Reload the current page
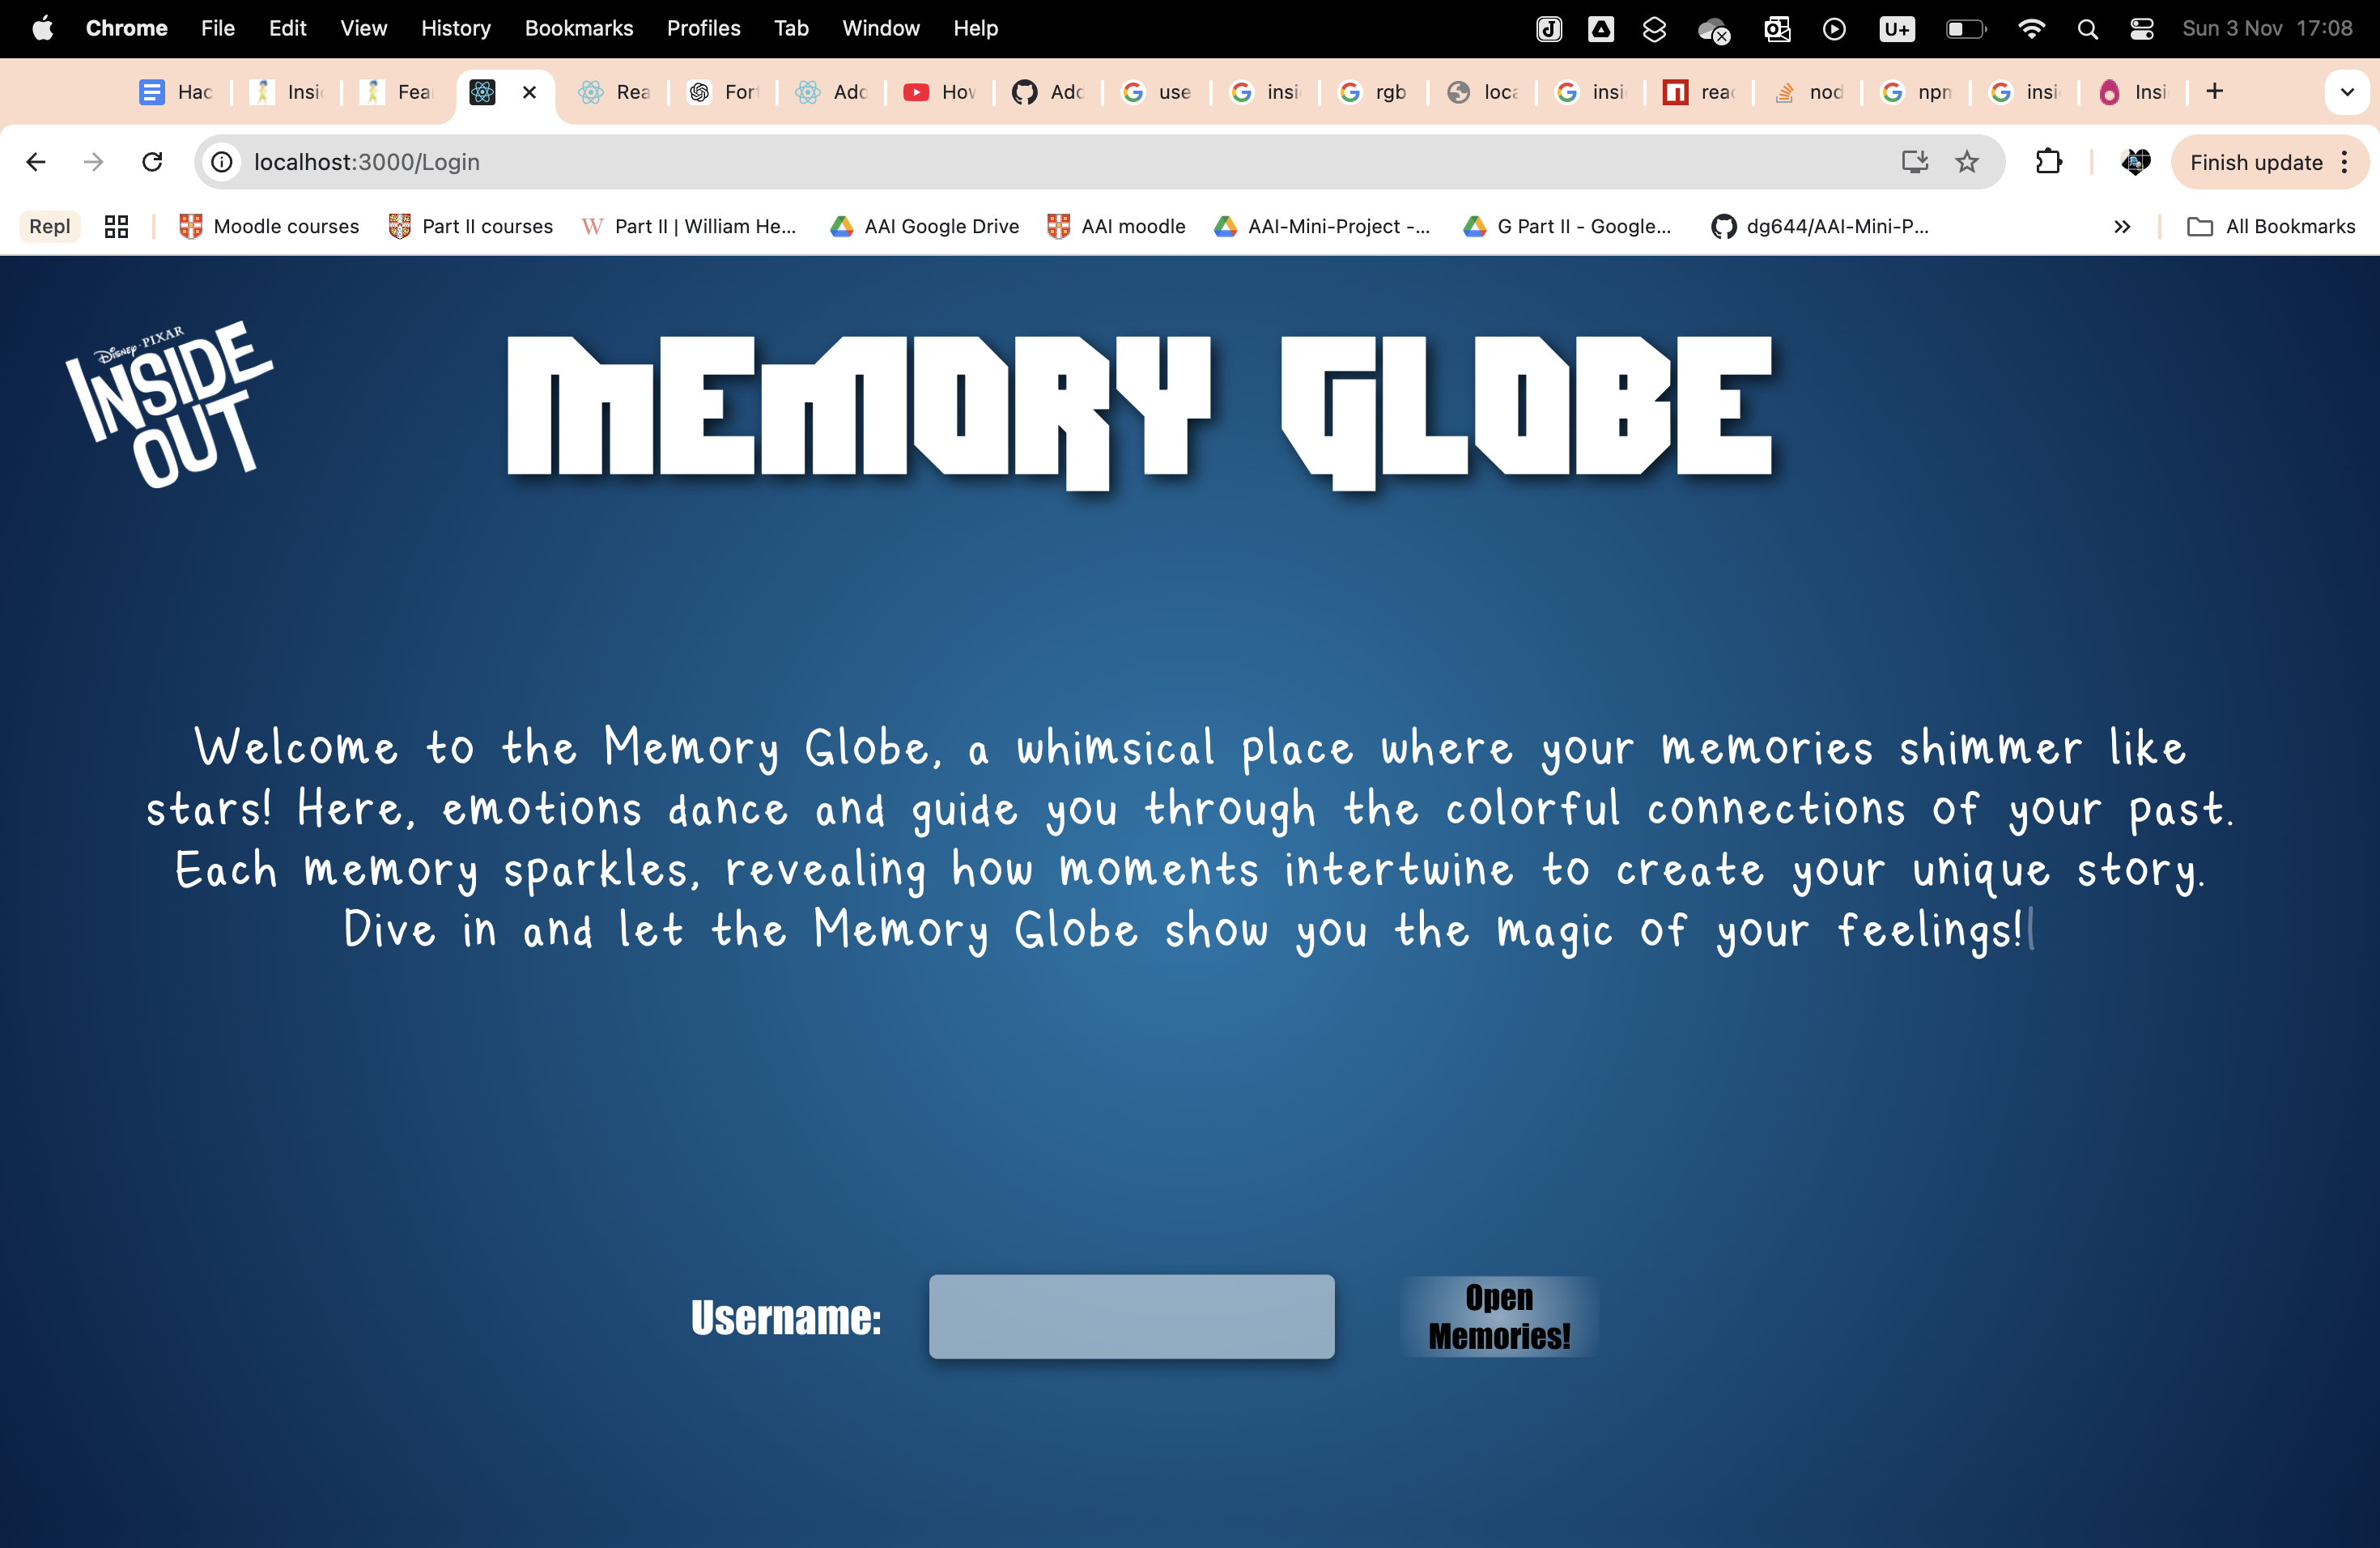This screenshot has height=1548, width=2380. click(152, 162)
